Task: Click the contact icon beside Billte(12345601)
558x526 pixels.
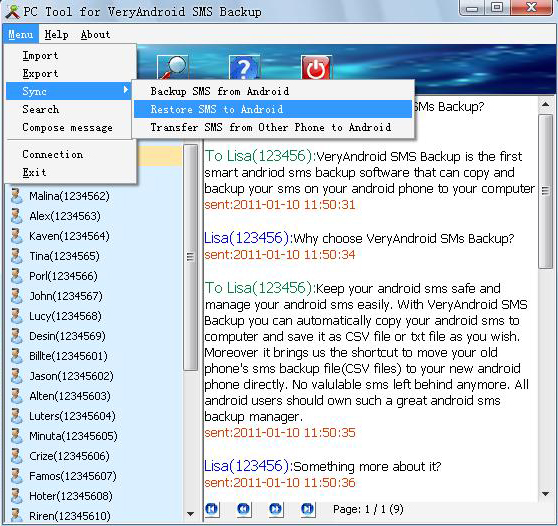Action: tap(16, 356)
